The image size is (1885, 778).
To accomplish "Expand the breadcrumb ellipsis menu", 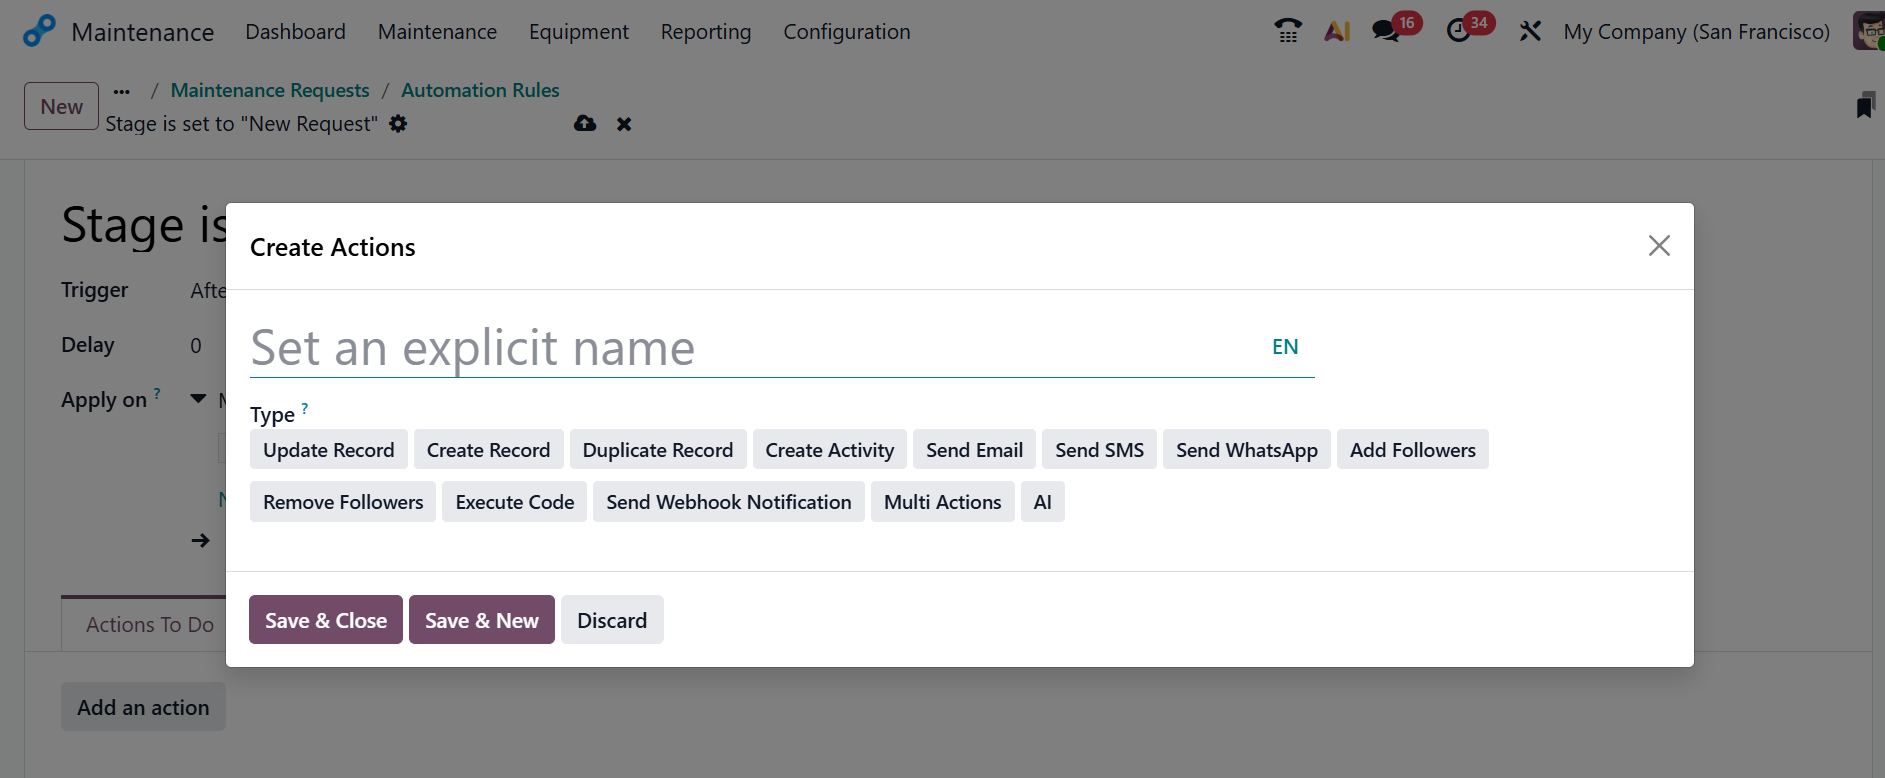I will click(x=122, y=91).
